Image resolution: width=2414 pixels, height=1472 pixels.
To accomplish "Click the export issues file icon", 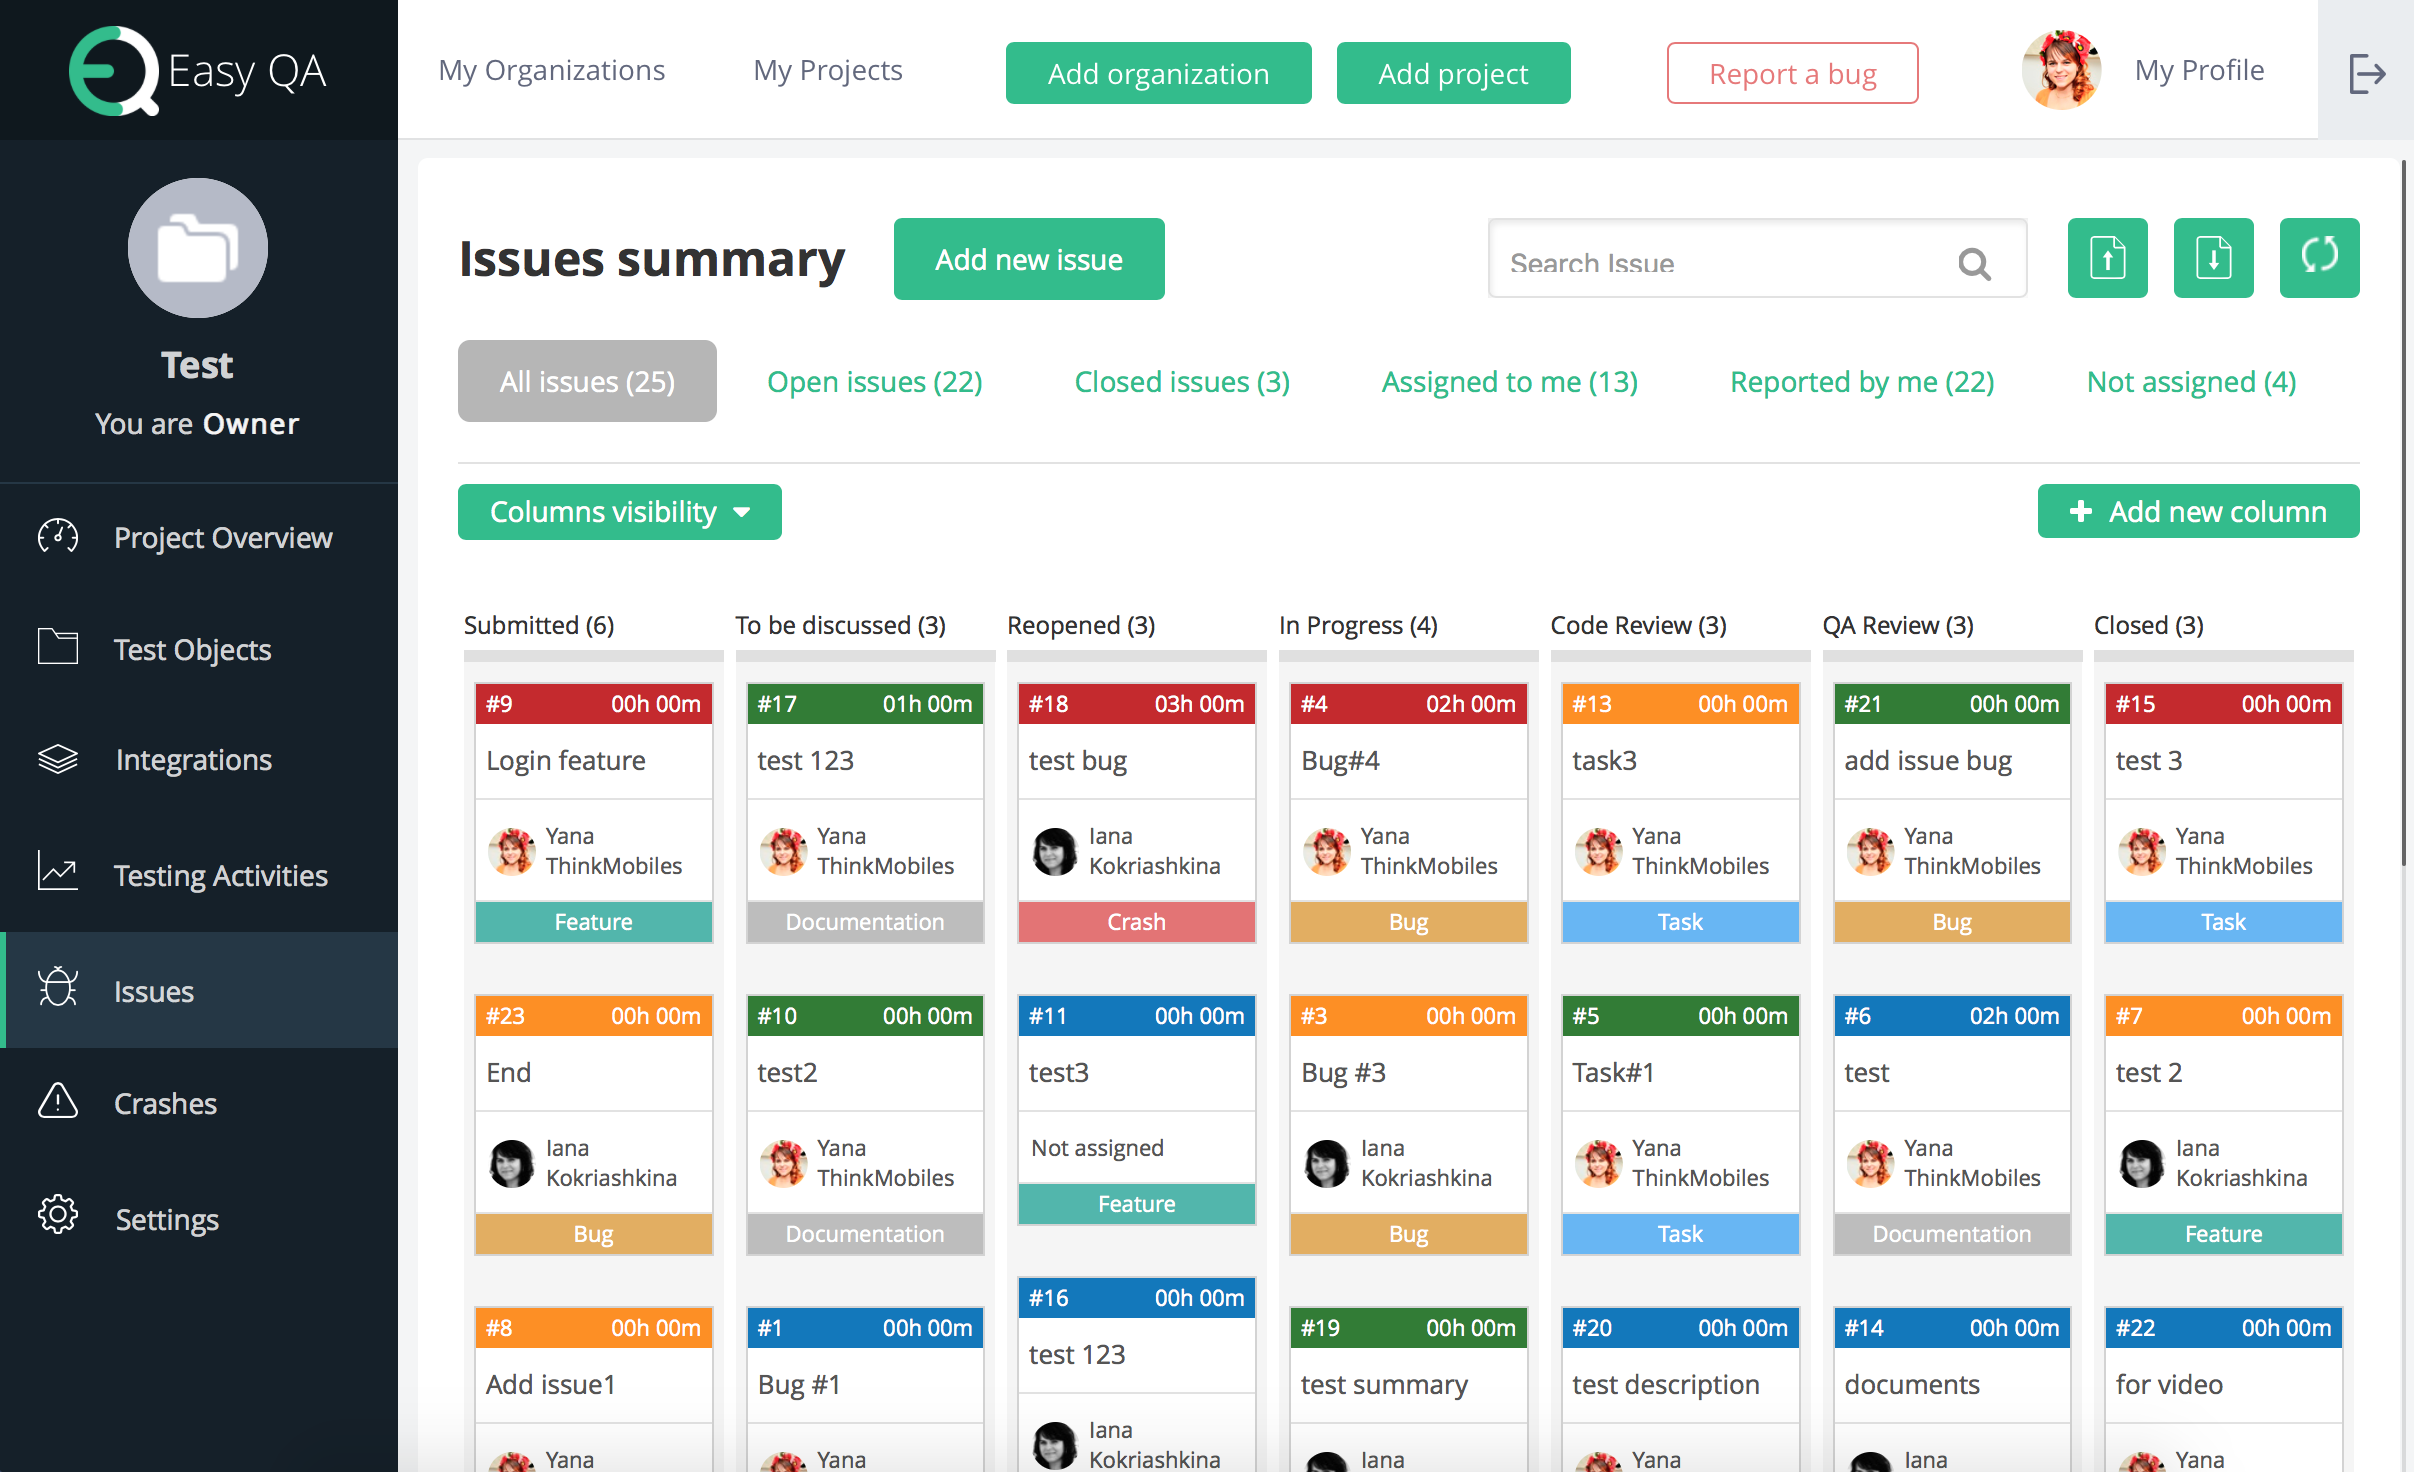I will click(2213, 258).
